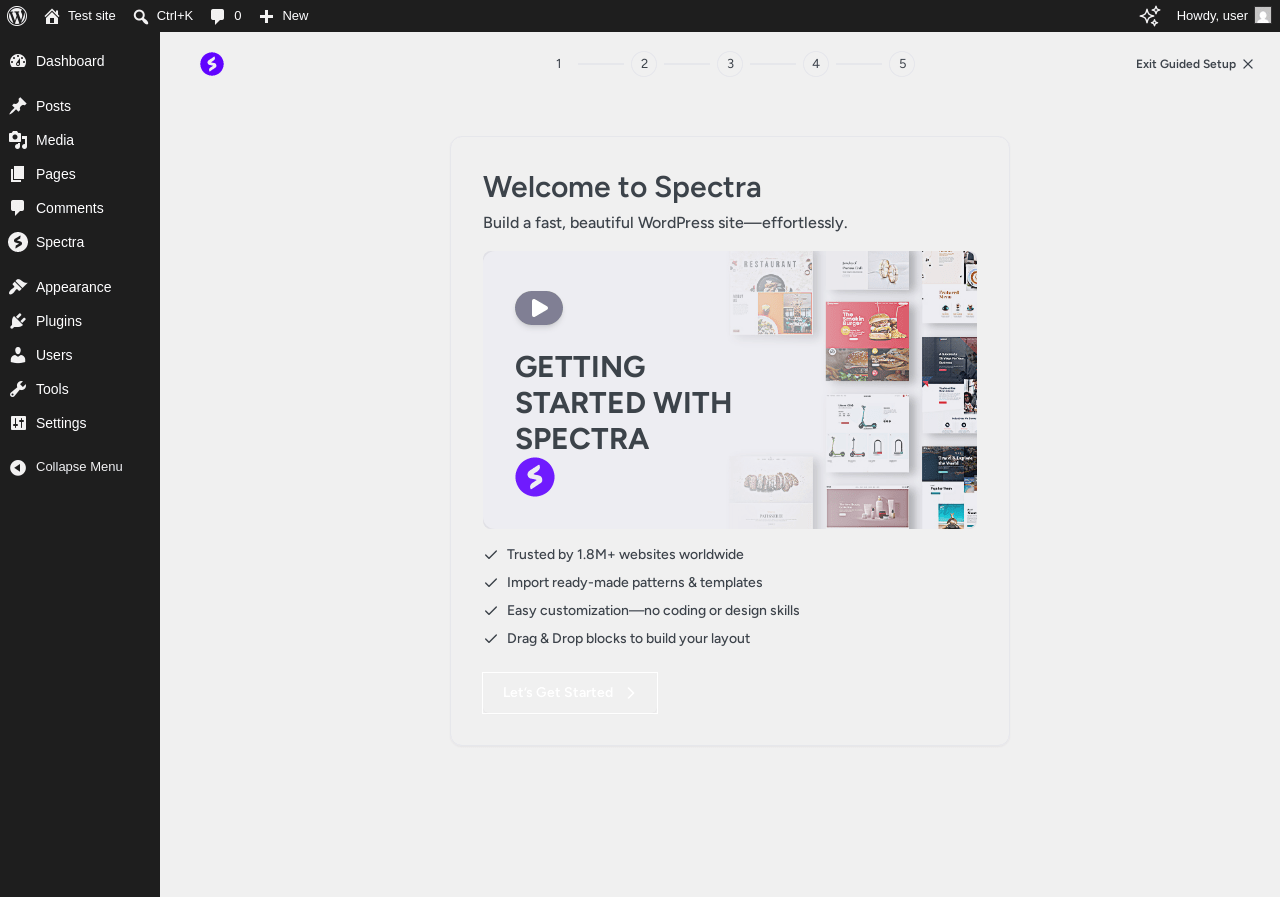The width and height of the screenshot is (1280, 897).
Task: Click the Spectra sidebar icon
Action: coord(18,242)
